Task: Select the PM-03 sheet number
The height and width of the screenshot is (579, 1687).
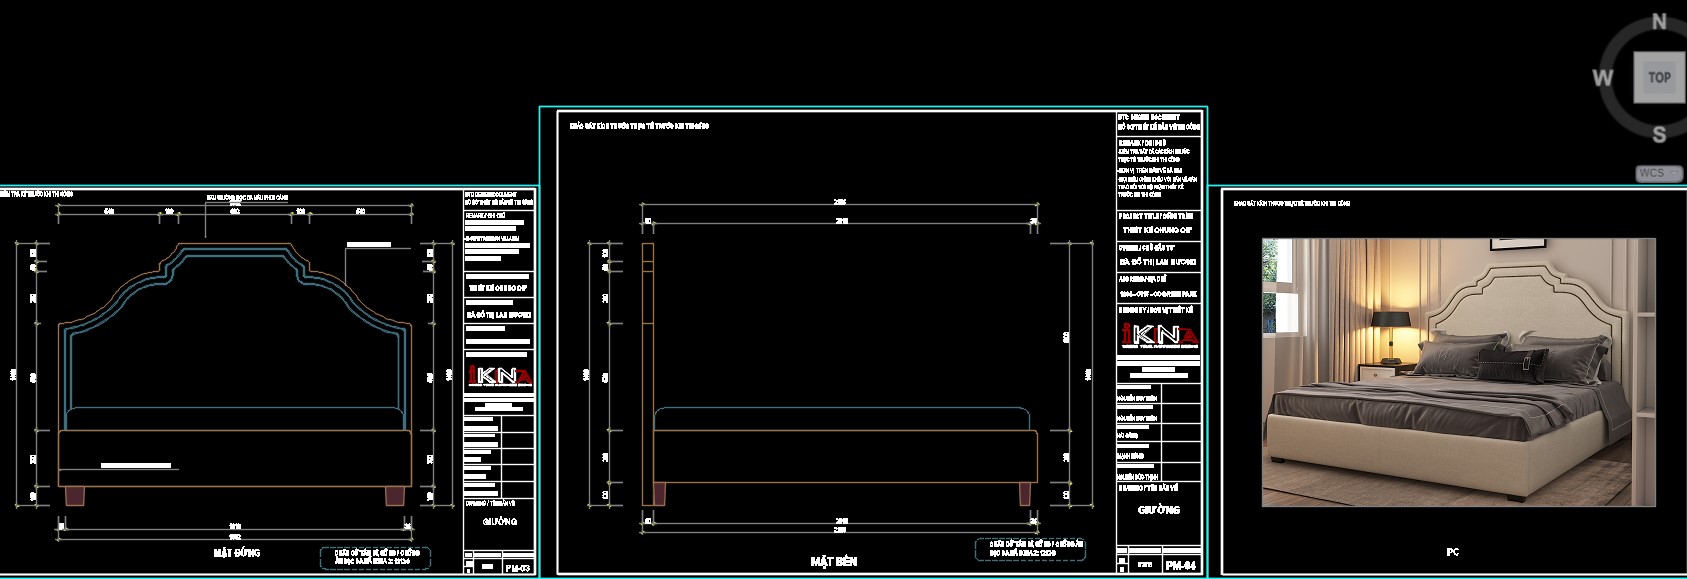Action: coord(518,568)
